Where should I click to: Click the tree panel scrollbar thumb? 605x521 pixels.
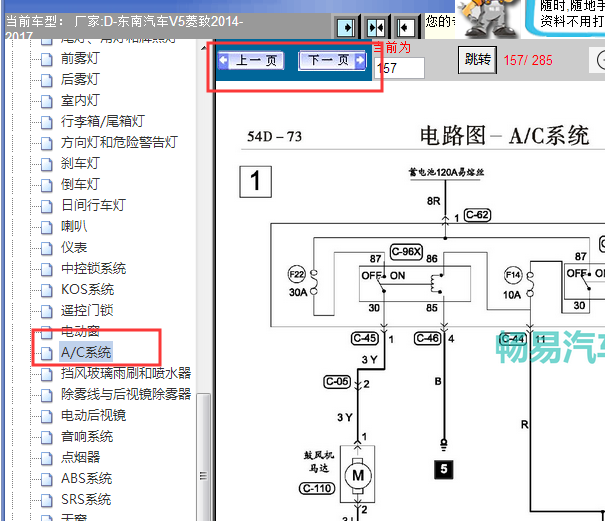203,459
